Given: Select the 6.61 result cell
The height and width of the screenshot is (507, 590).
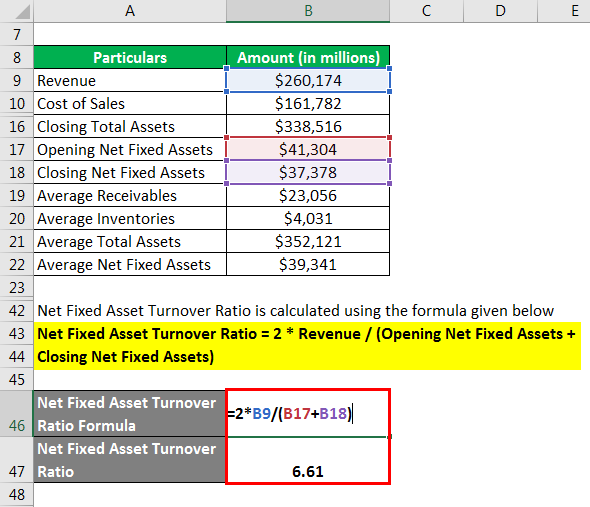Looking at the screenshot, I should click(x=308, y=460).
